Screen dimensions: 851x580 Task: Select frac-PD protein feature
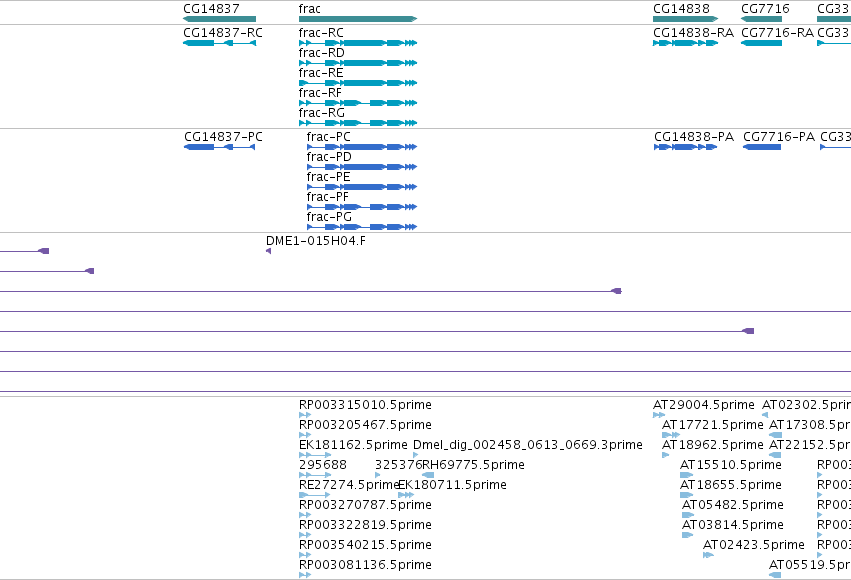click(362, 167)
